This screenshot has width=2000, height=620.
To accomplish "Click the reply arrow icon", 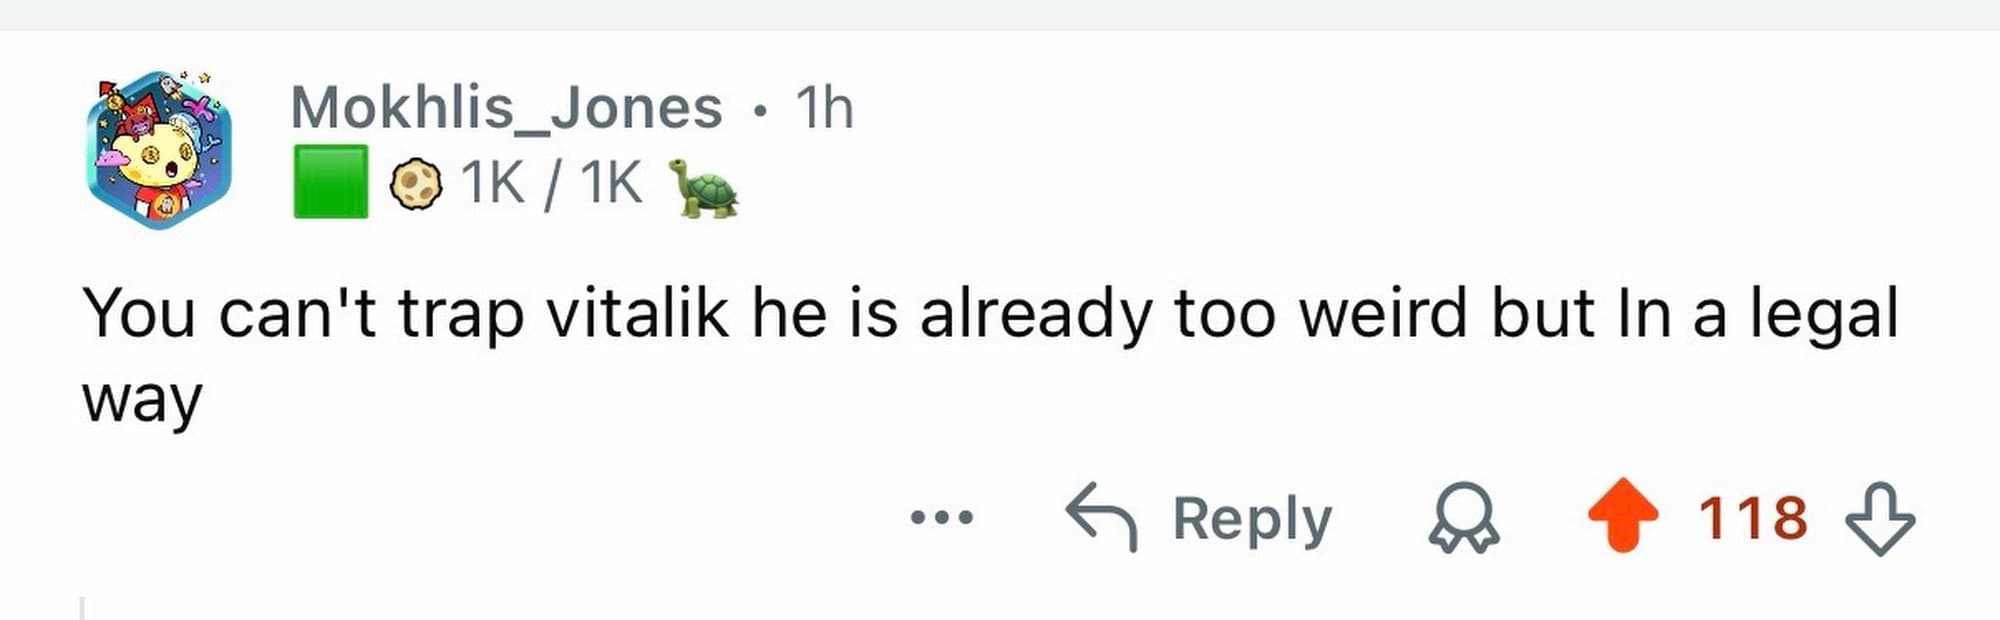I will point(1100,516).
